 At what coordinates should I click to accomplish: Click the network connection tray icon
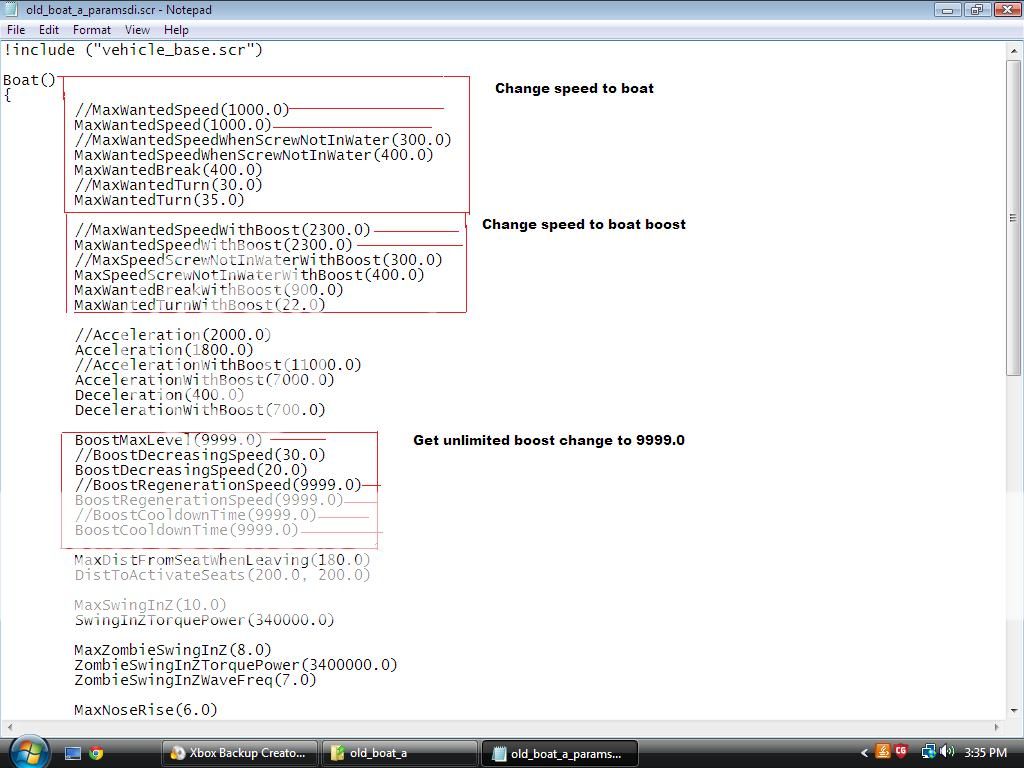click(x=928, y=752)
